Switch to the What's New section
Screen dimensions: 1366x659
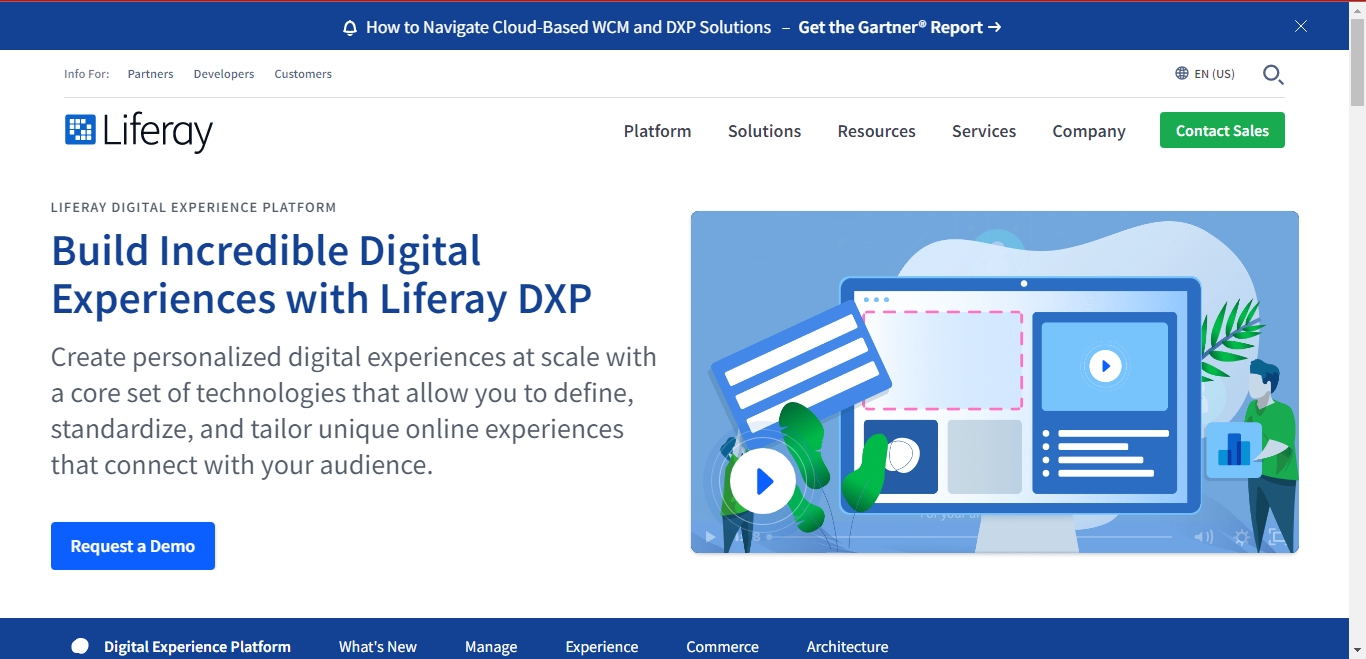pos(377,646)
